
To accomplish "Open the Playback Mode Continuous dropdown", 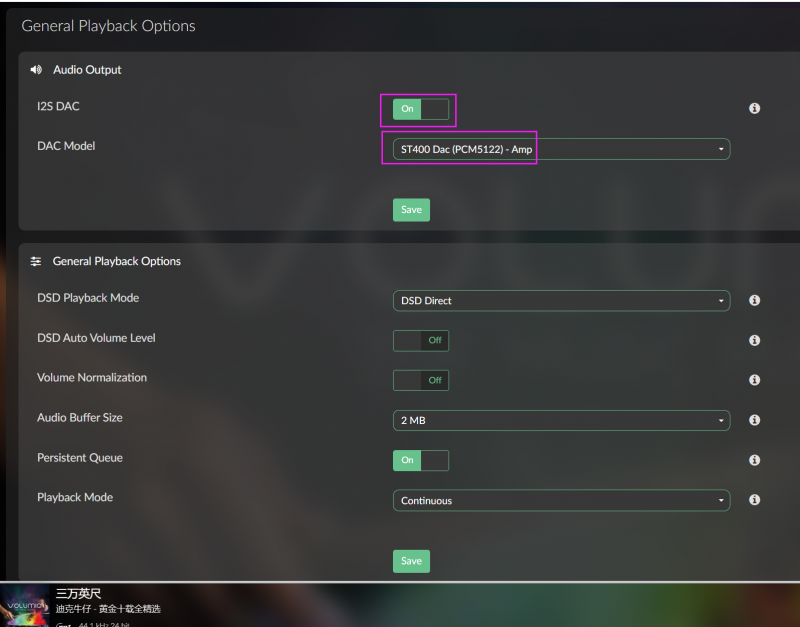I will tap(561, 500).
